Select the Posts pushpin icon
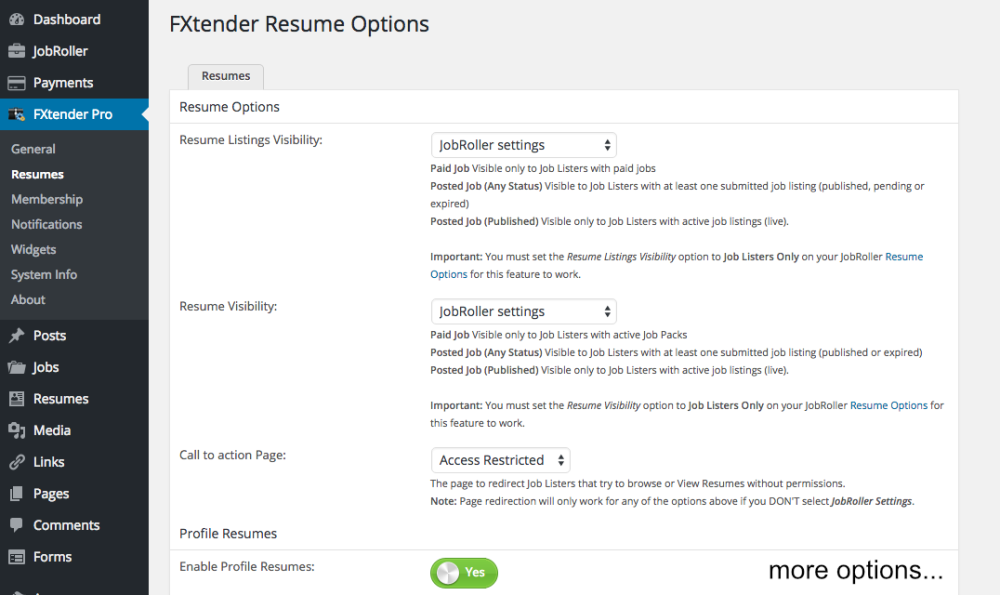Screen dimensions: 1000x595 pos(14,335)
